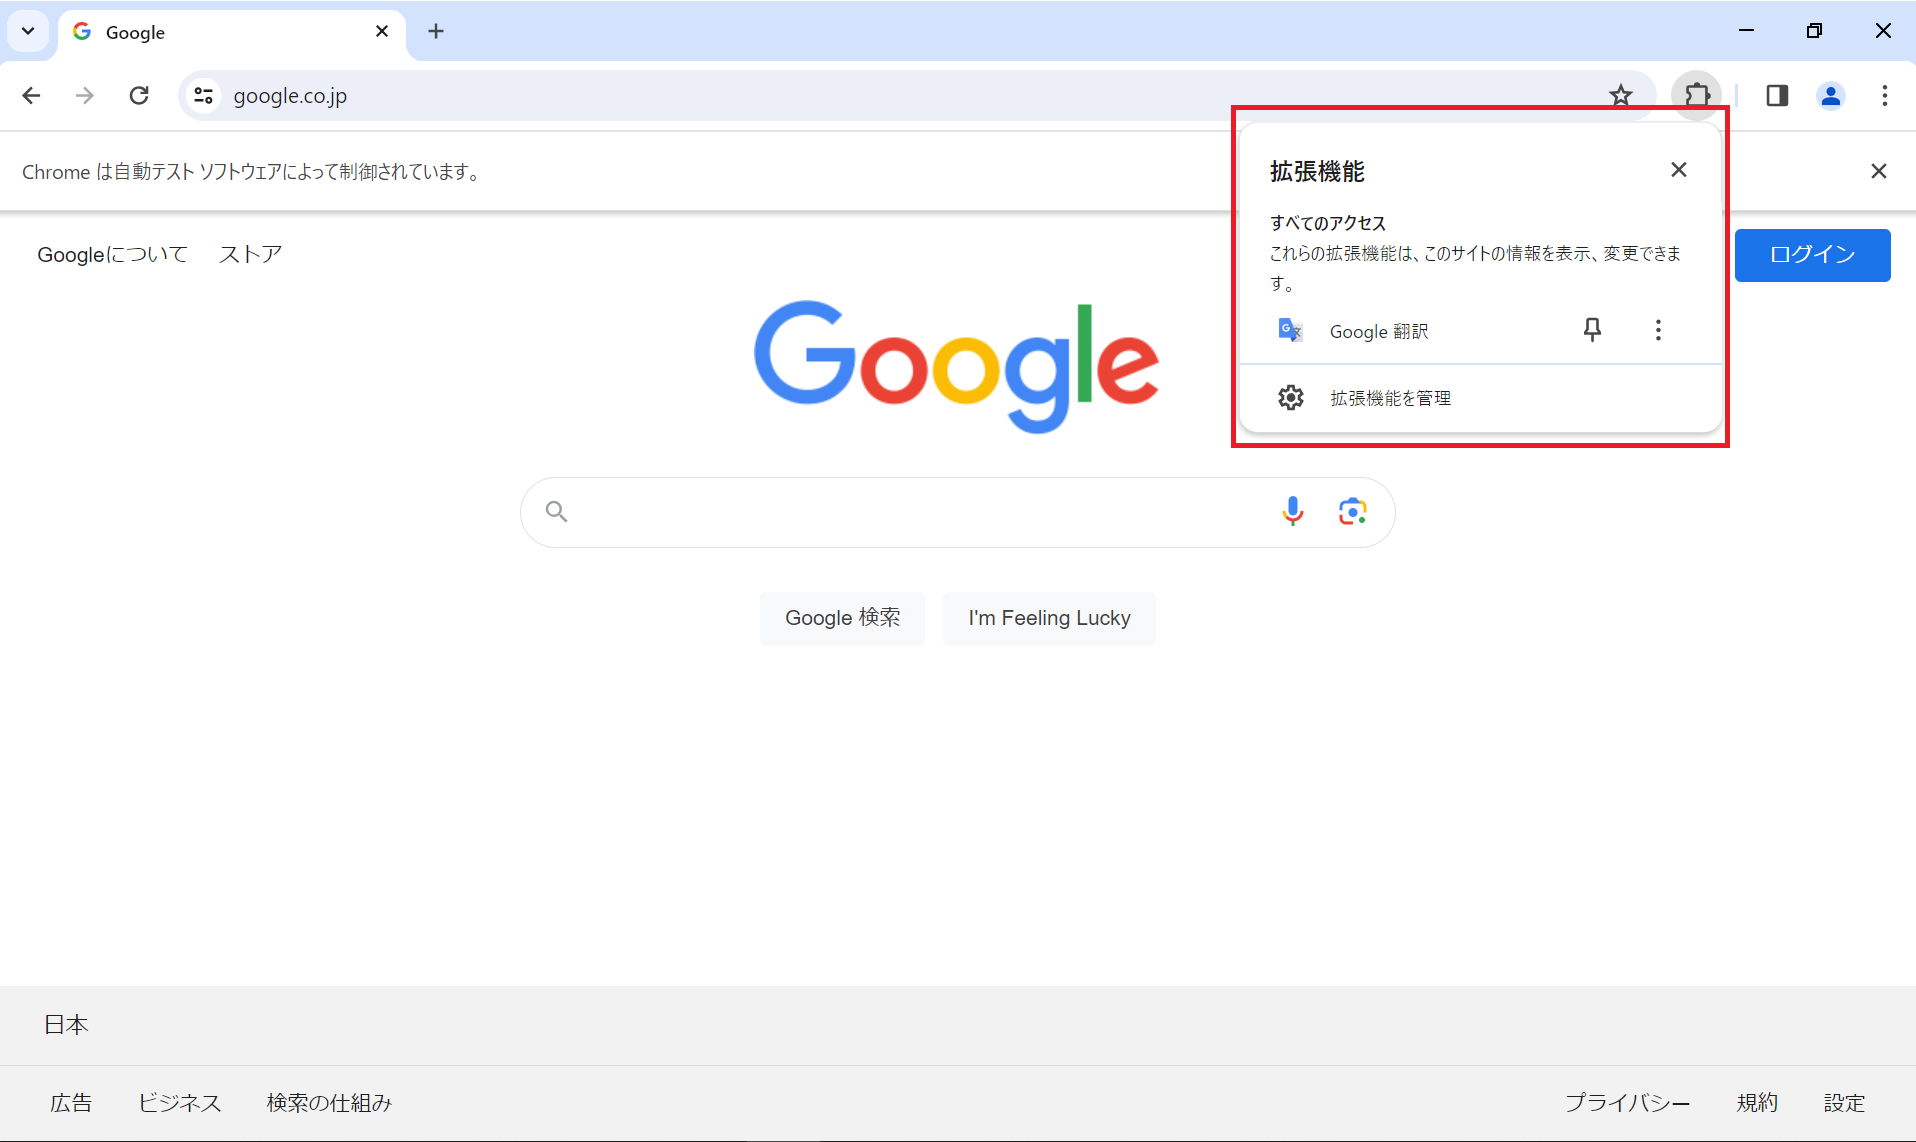Image resolution: width=1916 pixels, height=1142 pixels.
Task: Open the site information icon in address bar
Action: tap(203, 95)
